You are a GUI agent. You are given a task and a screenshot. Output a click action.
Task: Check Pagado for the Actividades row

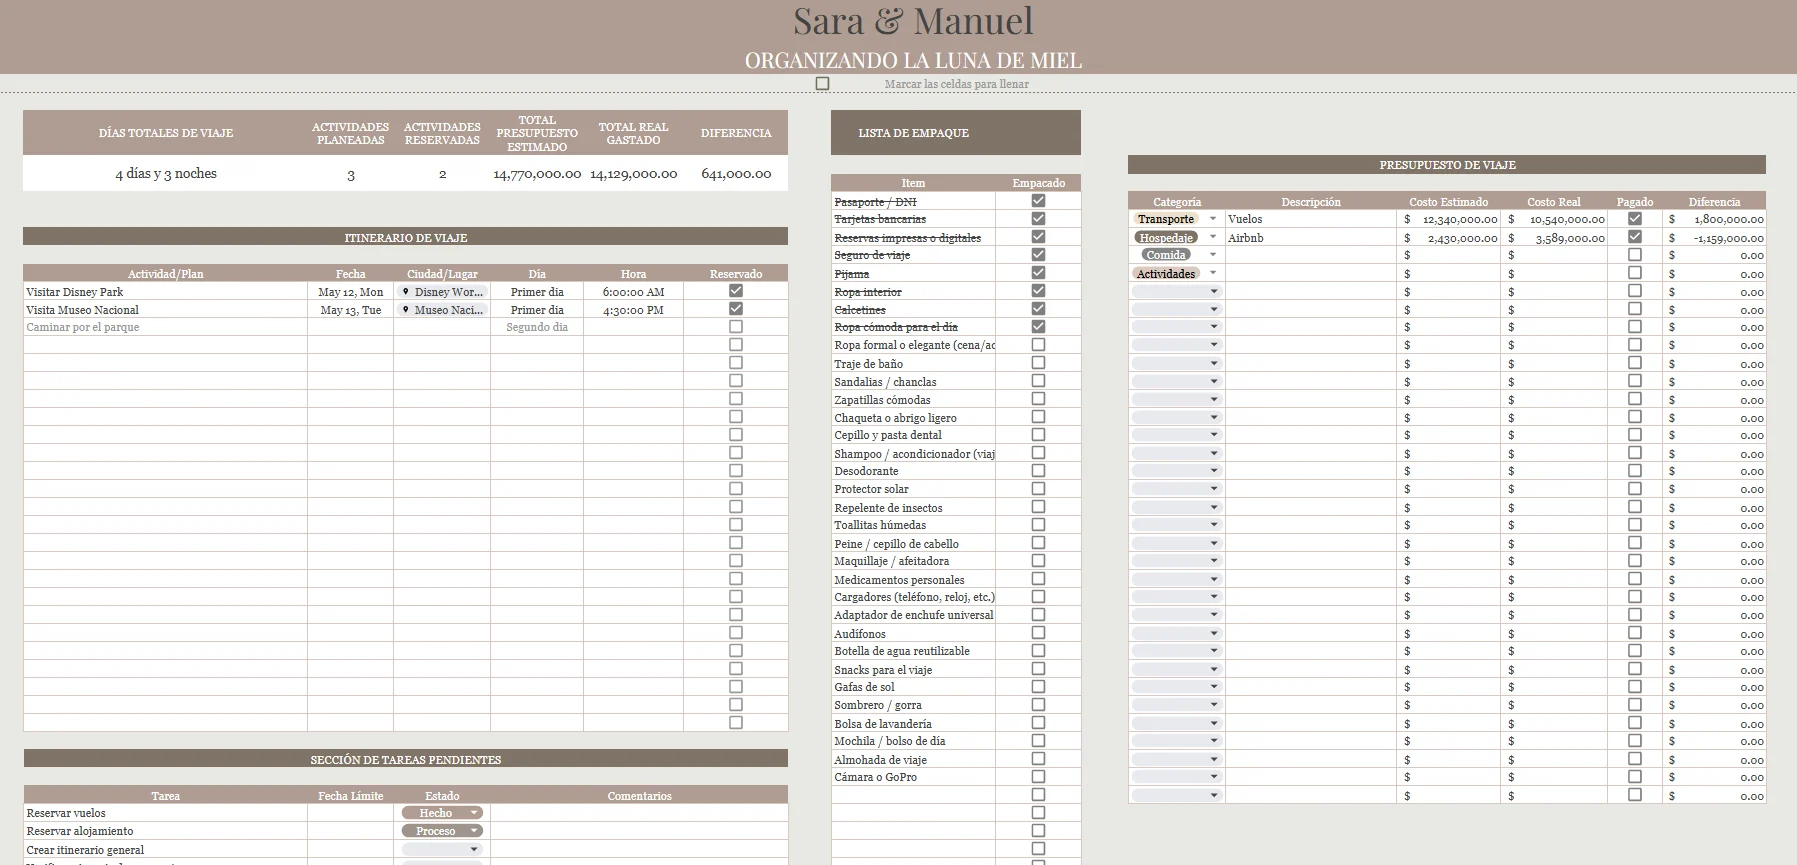click(1635, 273)
